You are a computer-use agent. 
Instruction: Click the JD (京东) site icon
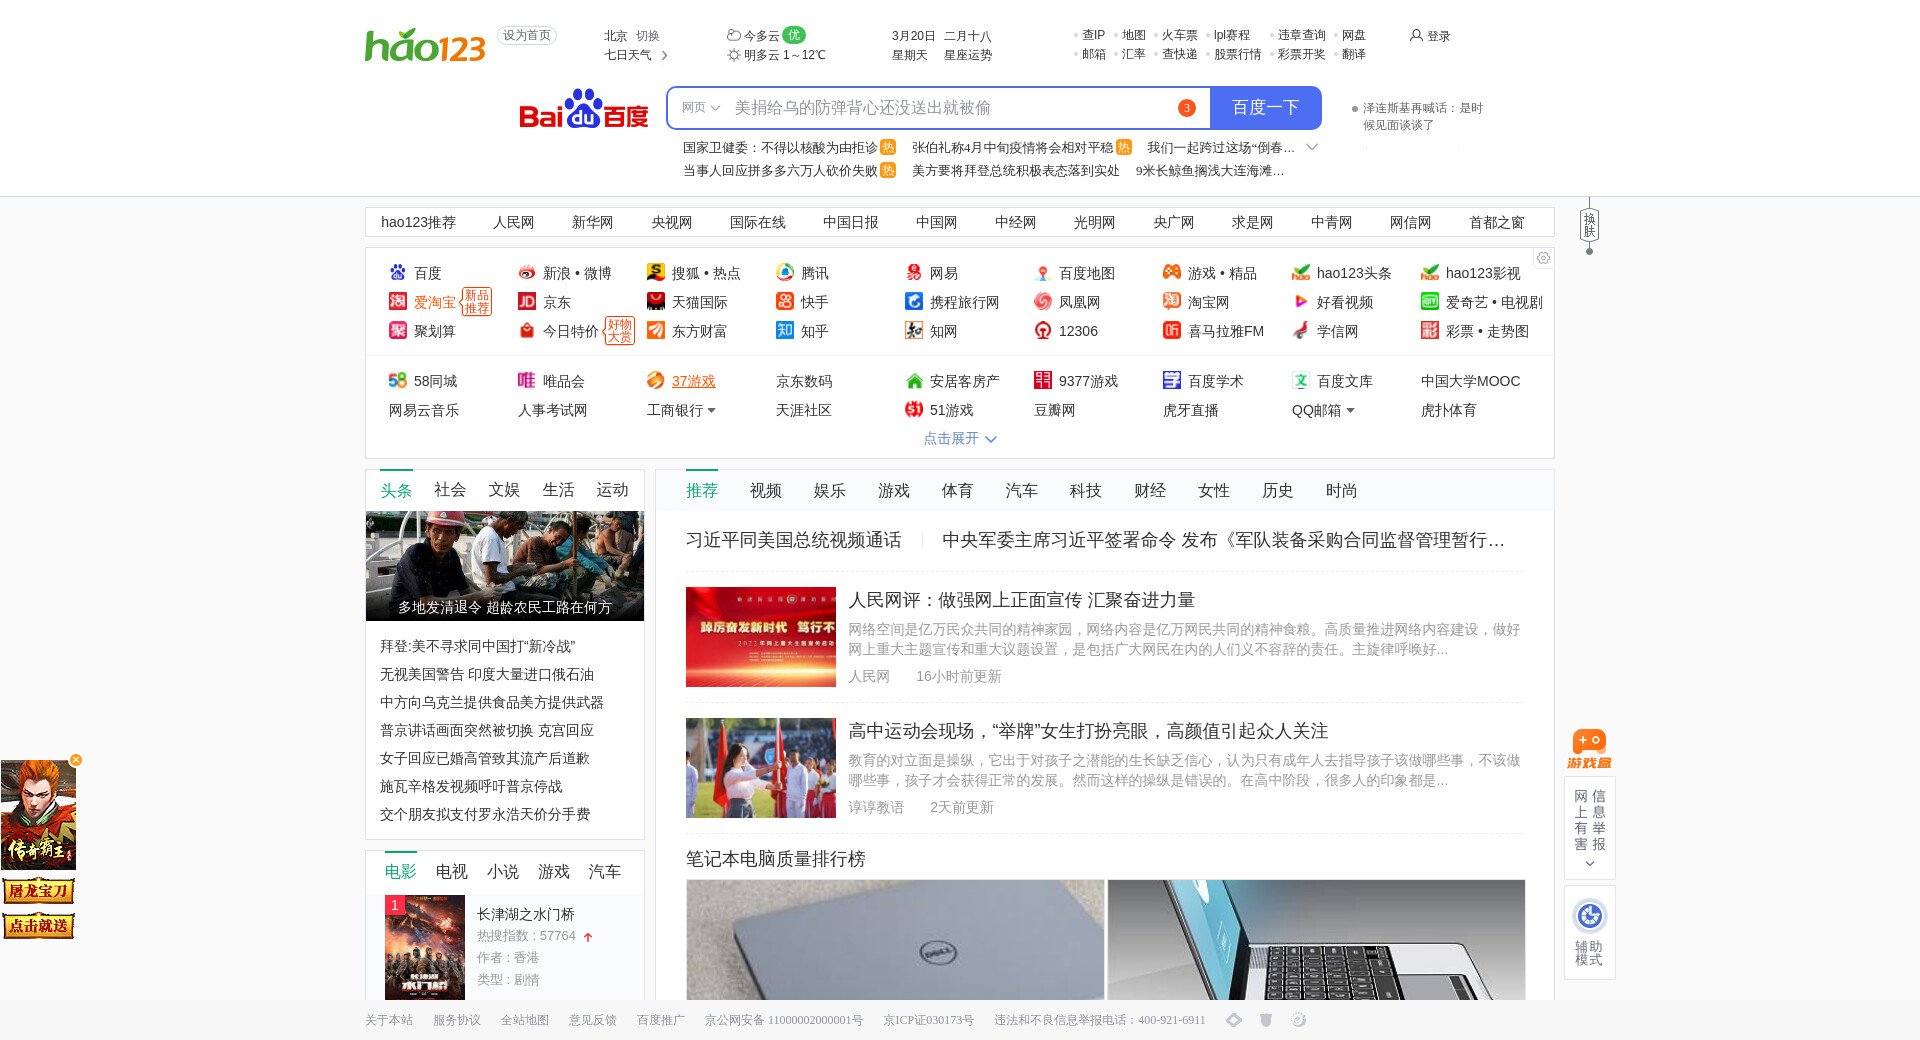527,302
